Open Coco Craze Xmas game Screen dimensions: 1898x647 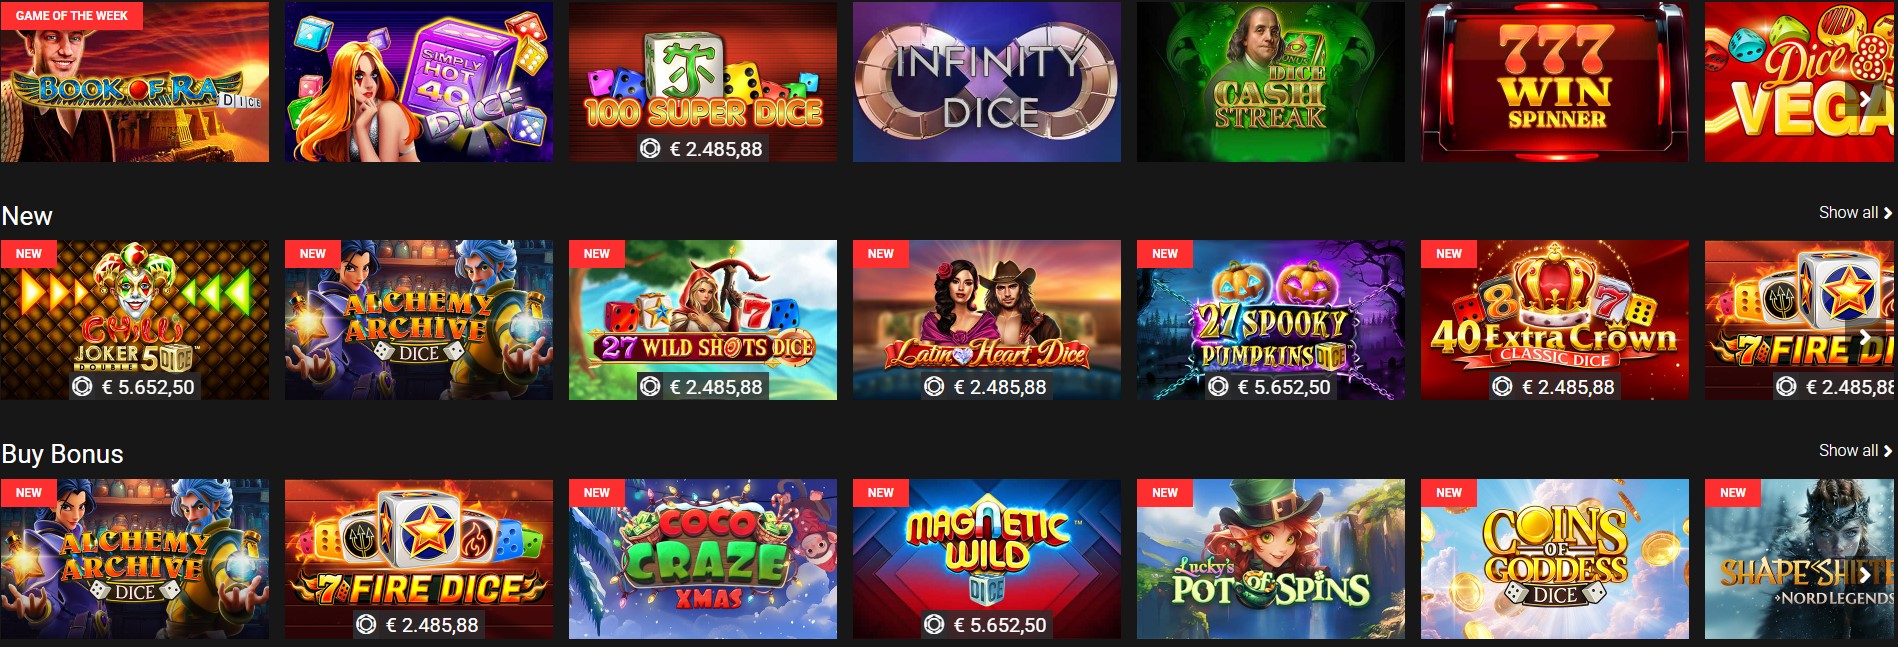coord(703,559)
